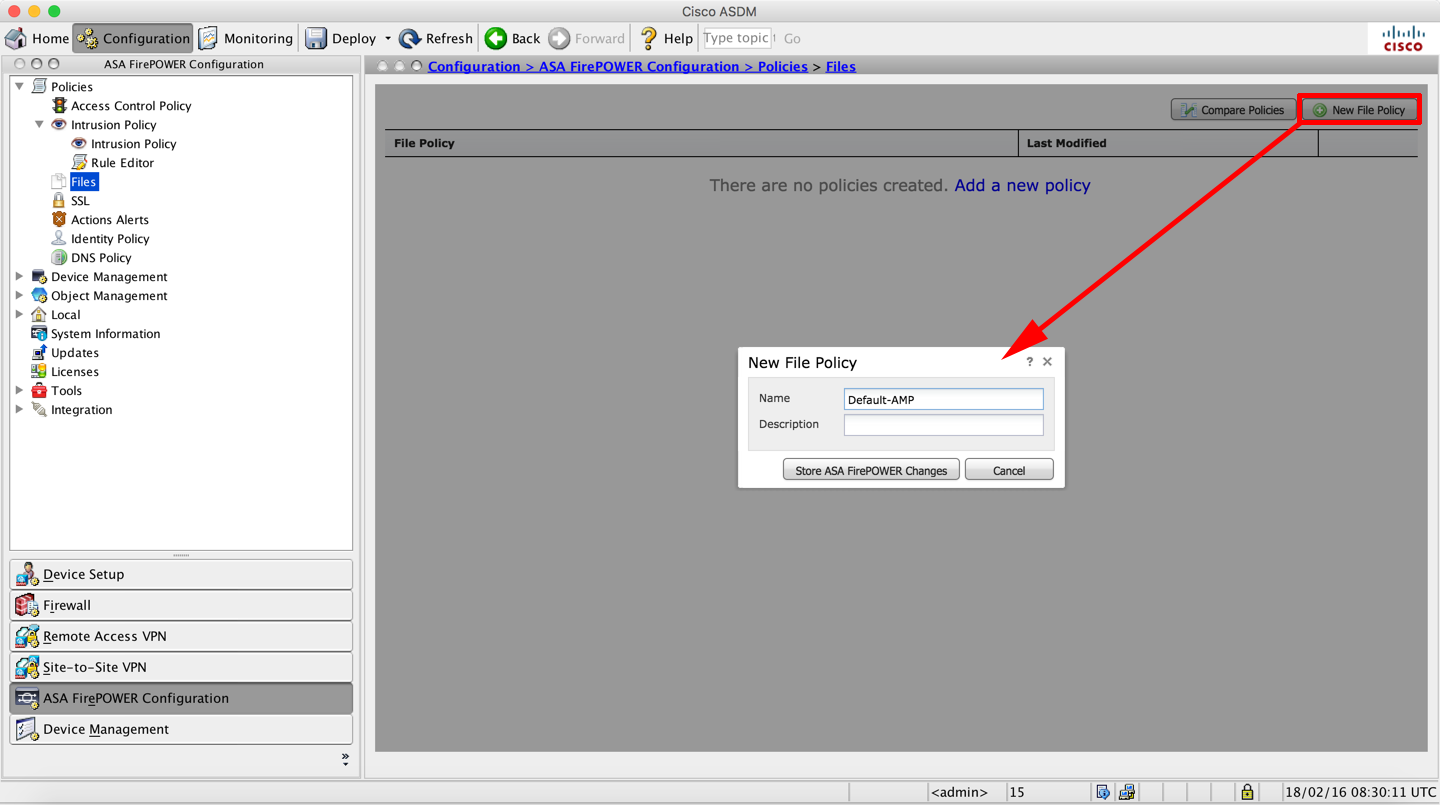This screenshot has height=805, width=1440.
Task: Click the status bar network devices icon
Action: 1127,792
